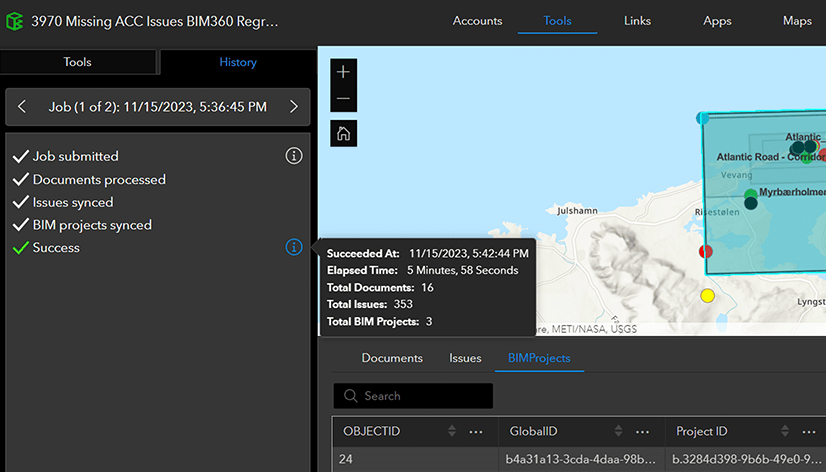Open the Issues table tab
This screenshot has height=472, width=826.
click(x=465, y=358)
